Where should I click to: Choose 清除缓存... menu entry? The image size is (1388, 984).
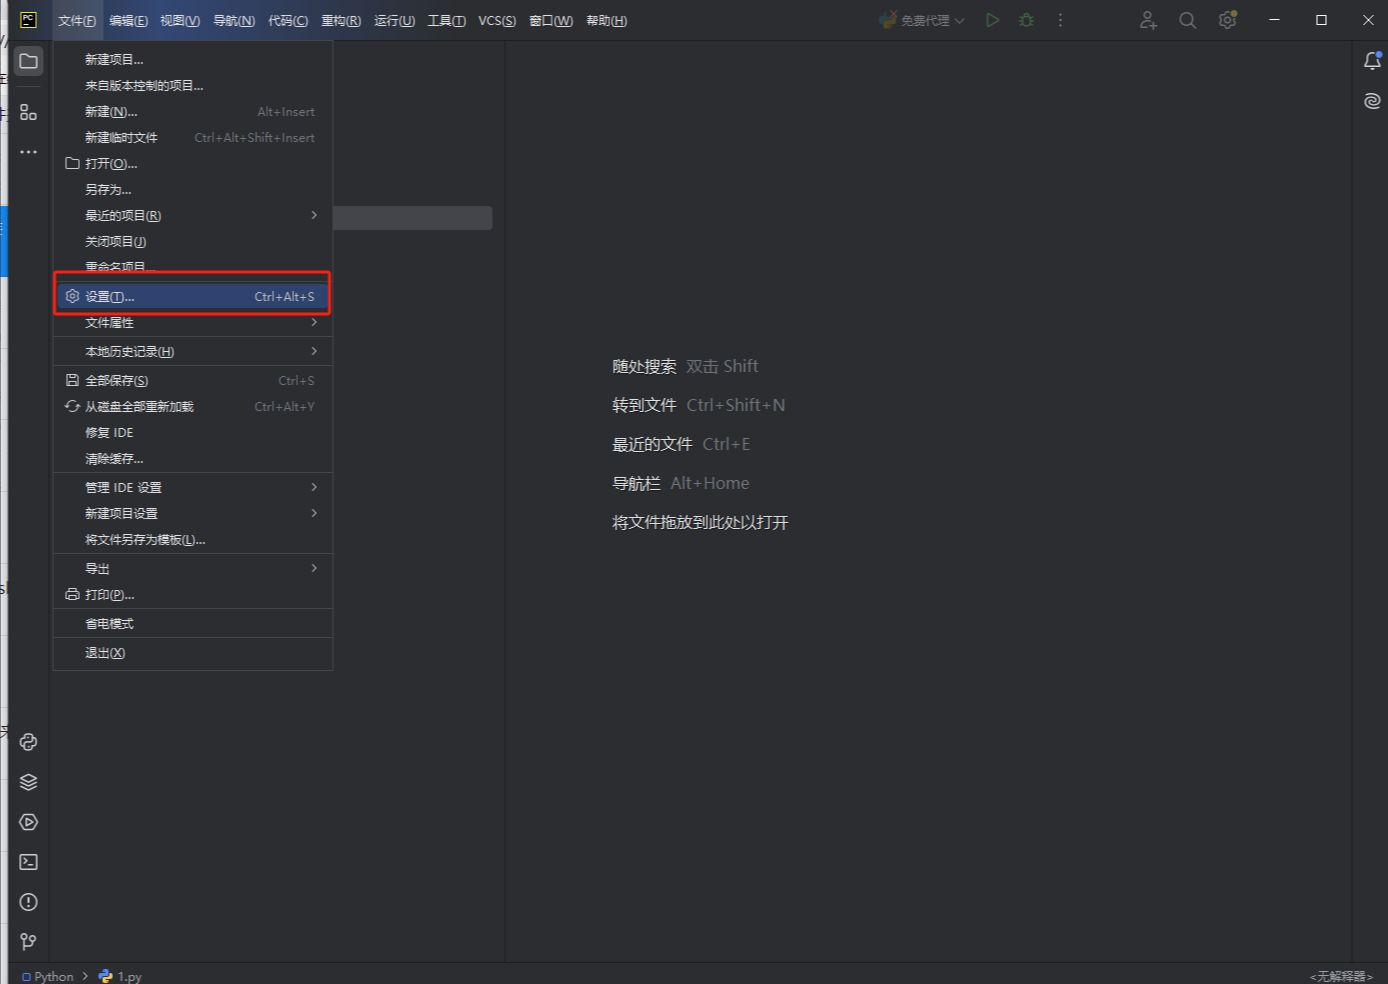pos(193,458)
